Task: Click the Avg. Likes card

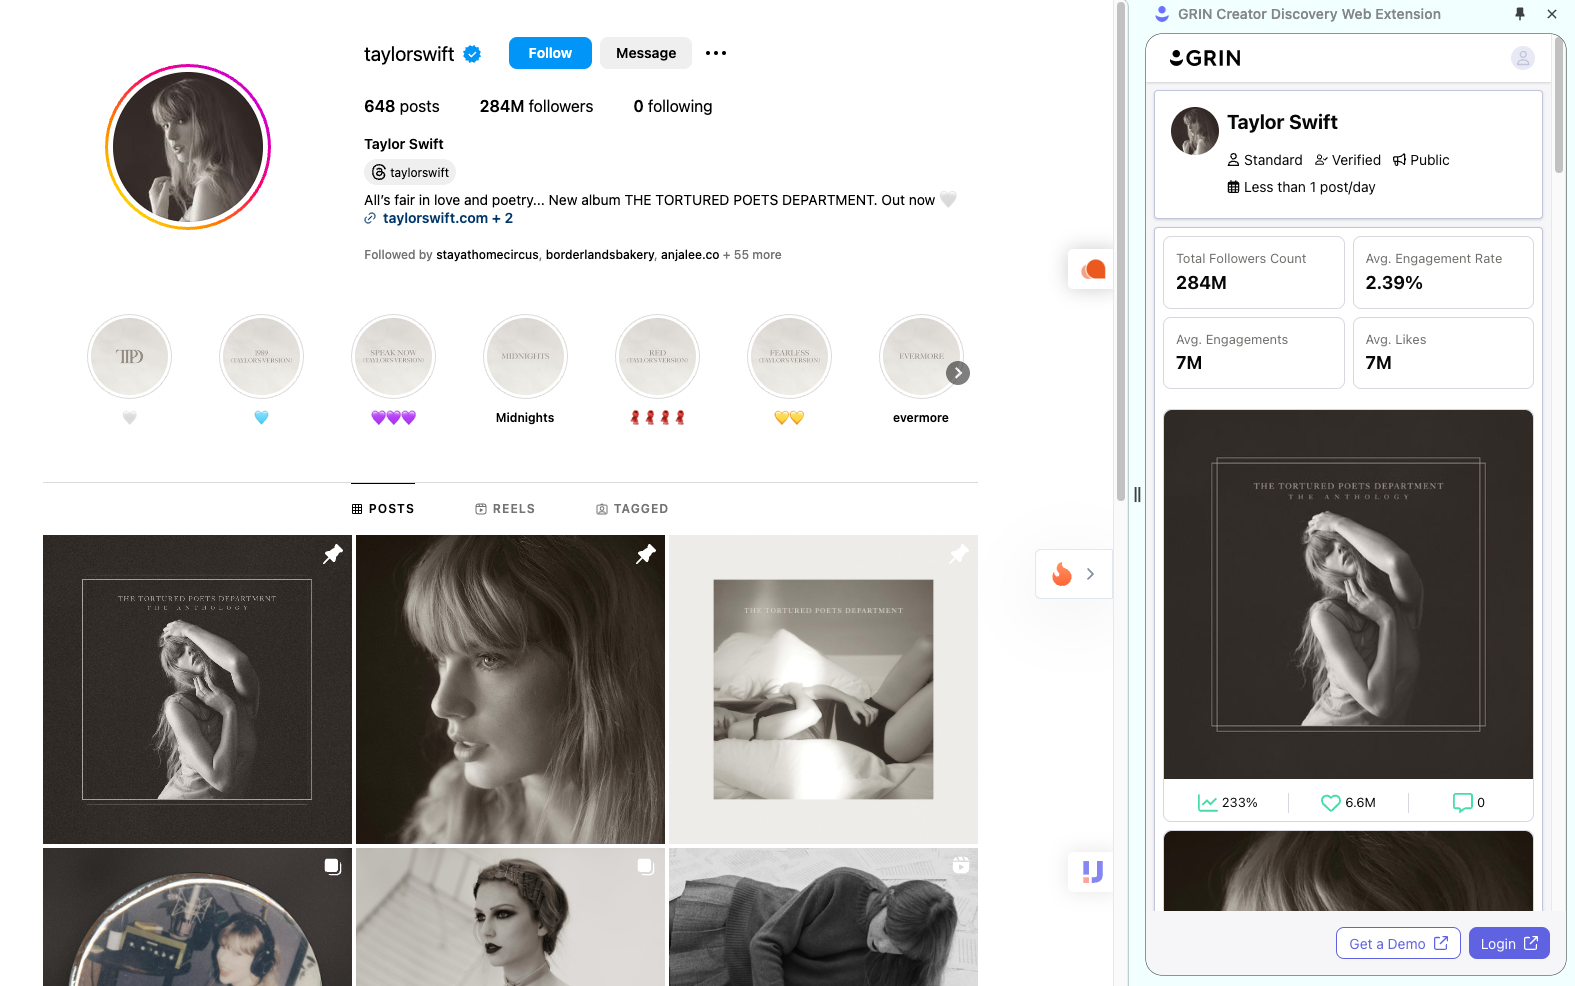Action: [1443, 353]
